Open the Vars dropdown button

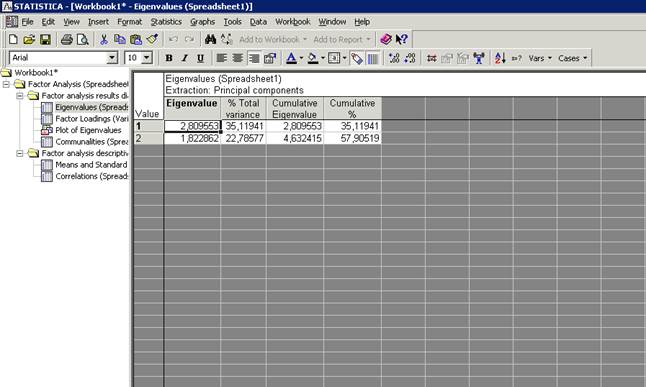(x=540, y=58)
